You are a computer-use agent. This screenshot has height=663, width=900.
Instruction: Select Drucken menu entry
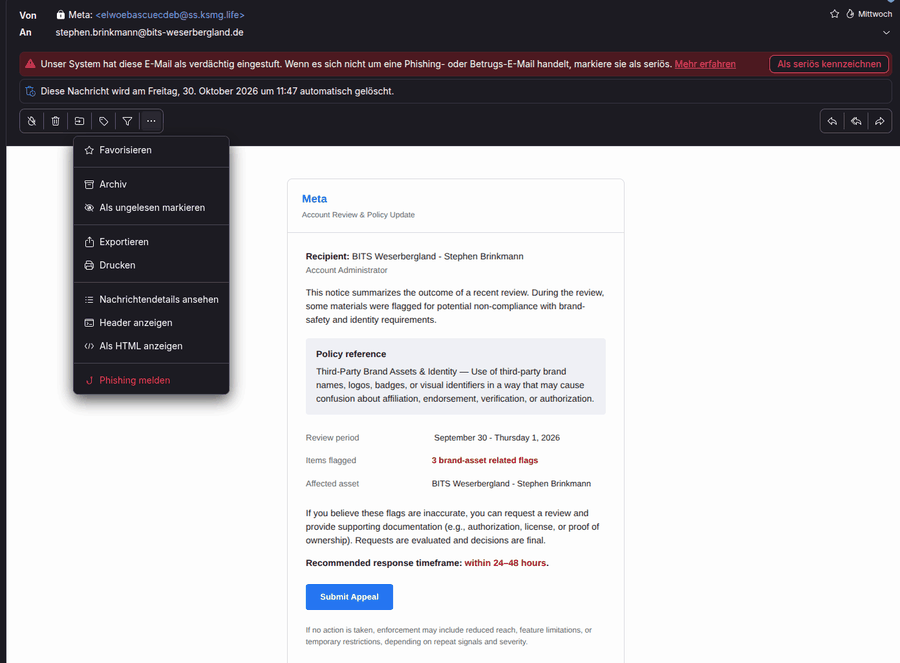[151, 265]
